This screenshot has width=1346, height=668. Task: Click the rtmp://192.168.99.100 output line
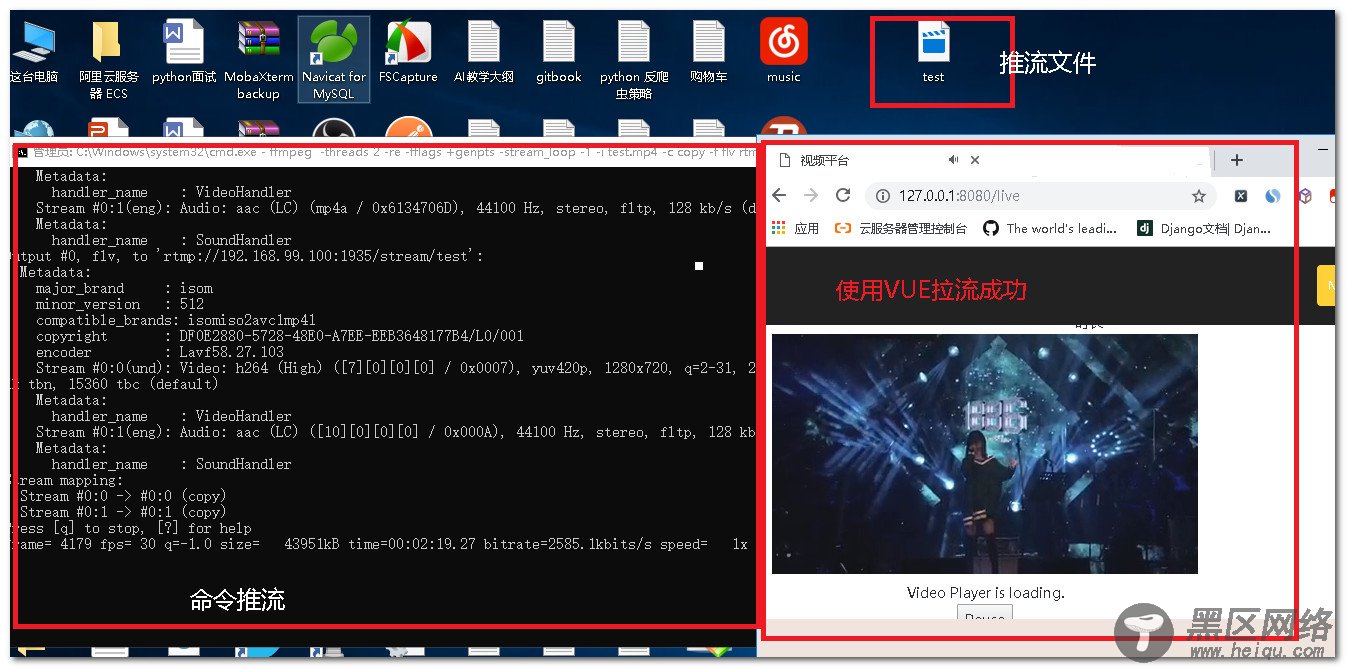[248, 256]
